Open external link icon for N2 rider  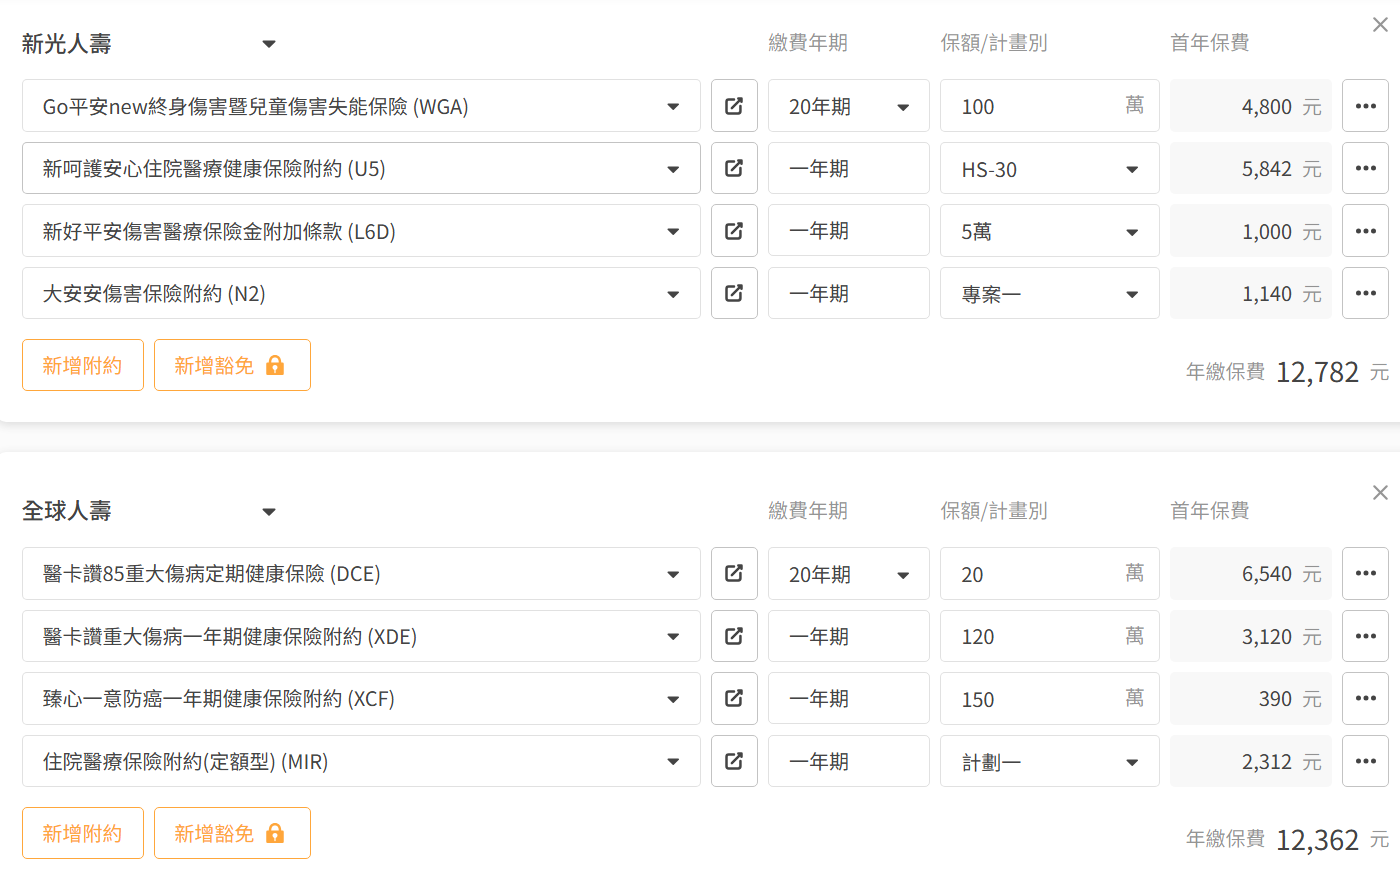(x=734, y=293)
